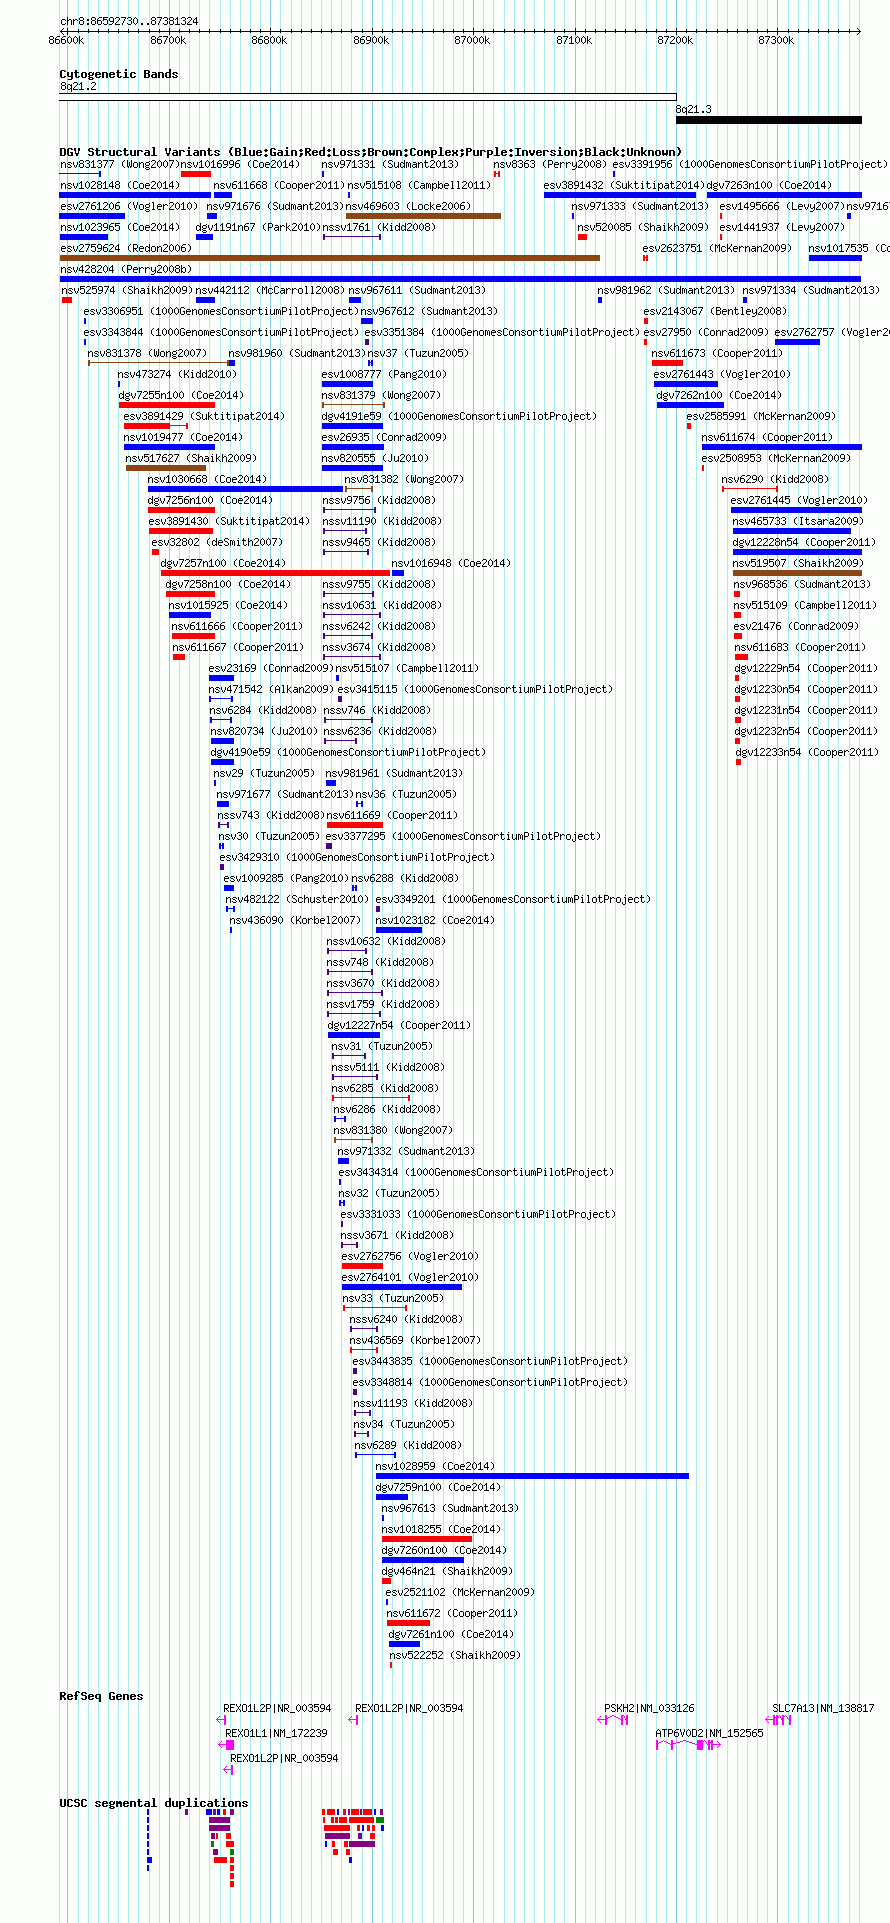Select variant nsv820555 (Ju2010) label

(375, 458)
